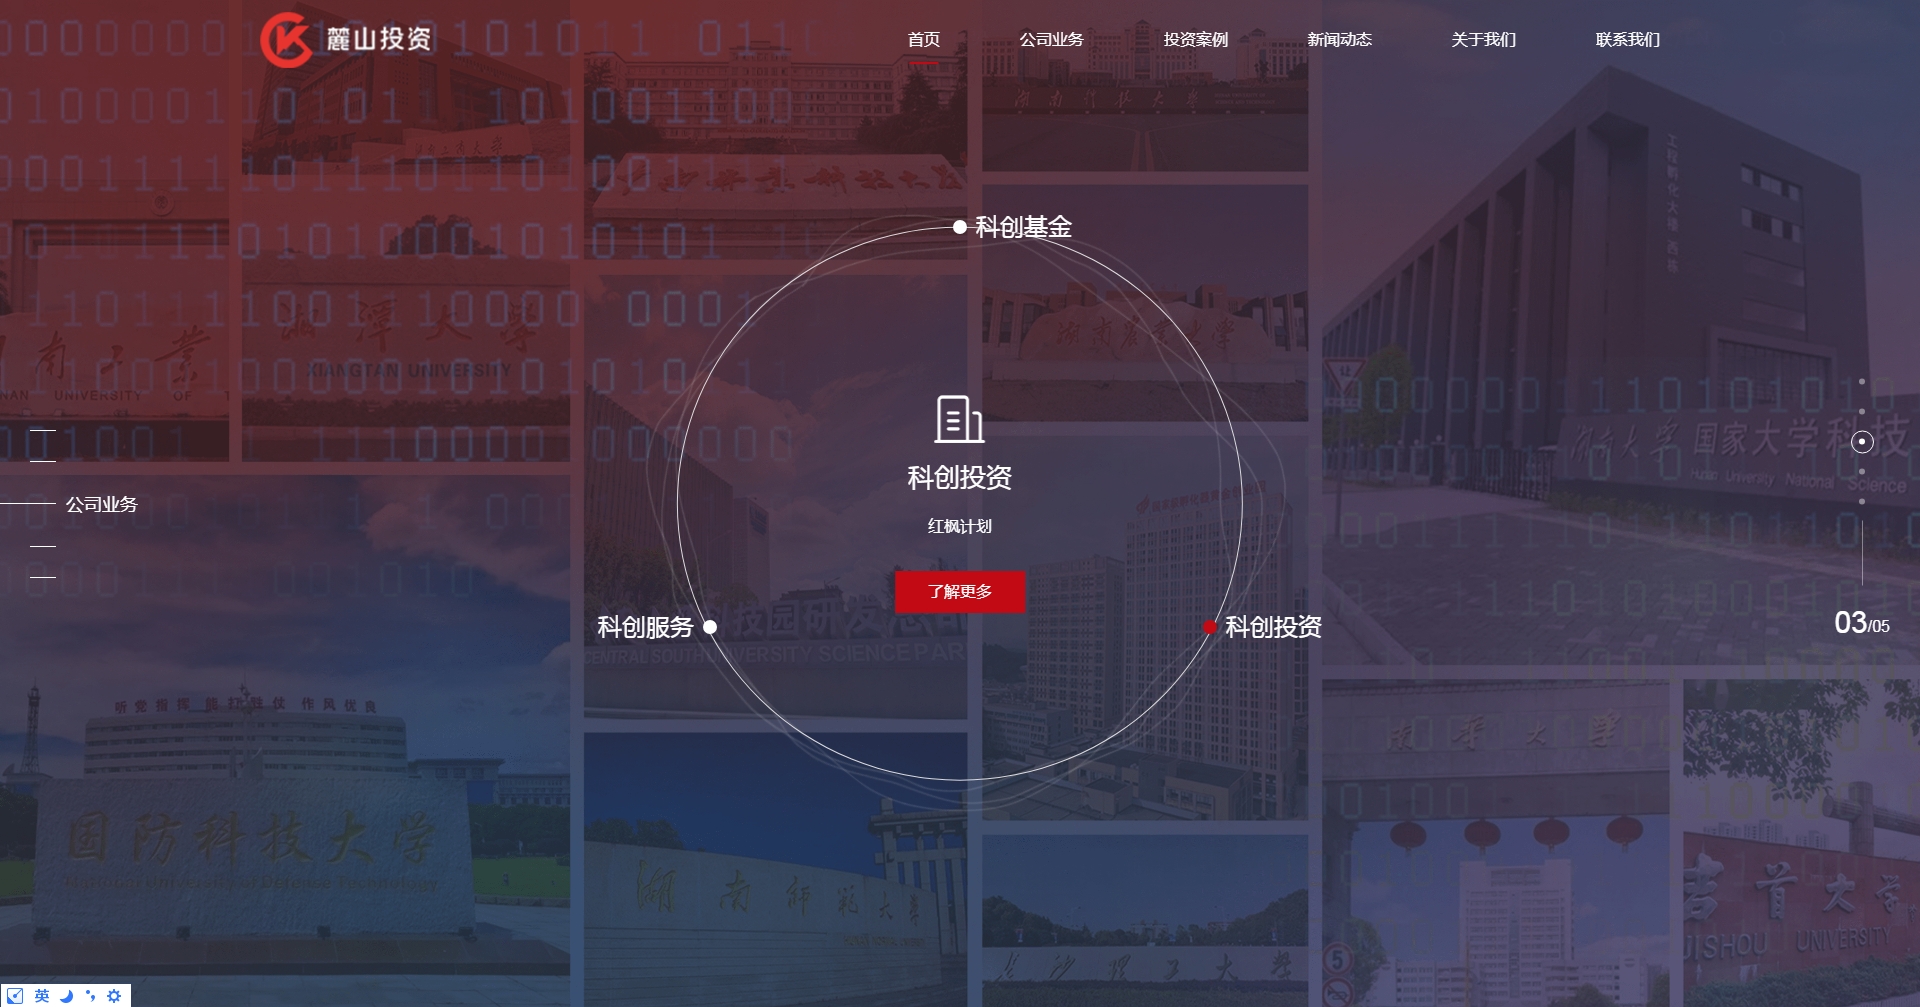Go to 投资案例 in the navigation
Viewport: 1920px width, 1007px height.
coord(1195,40)
